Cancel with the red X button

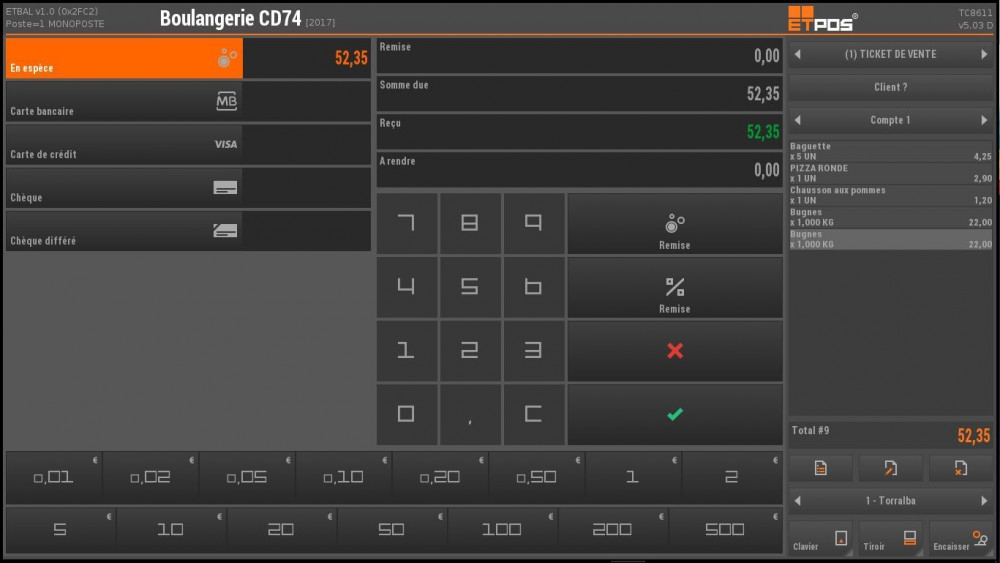click(x=675, y=351)
